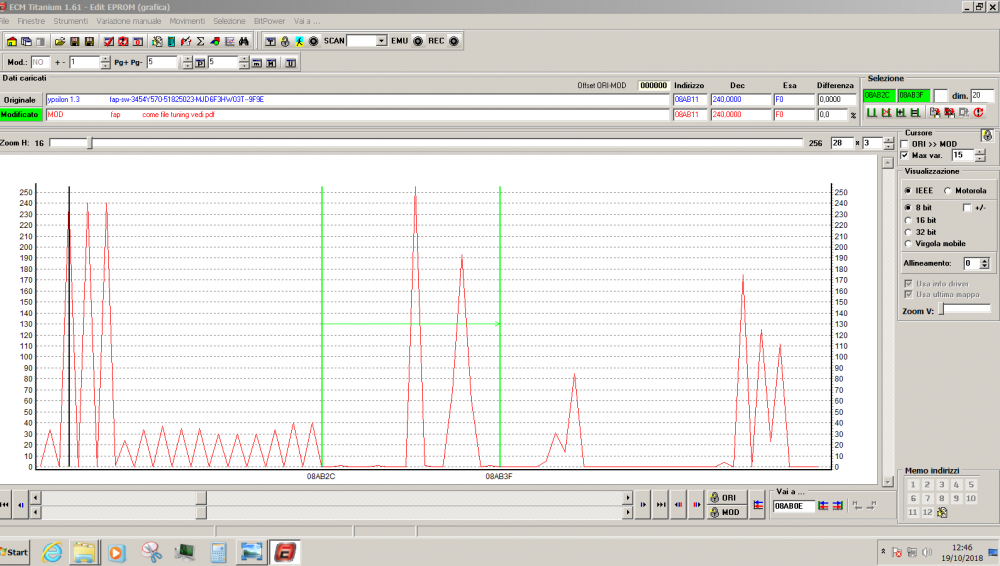Open the SCAN dropdown list
1000x566 pixels.
[x=380, y=41]
